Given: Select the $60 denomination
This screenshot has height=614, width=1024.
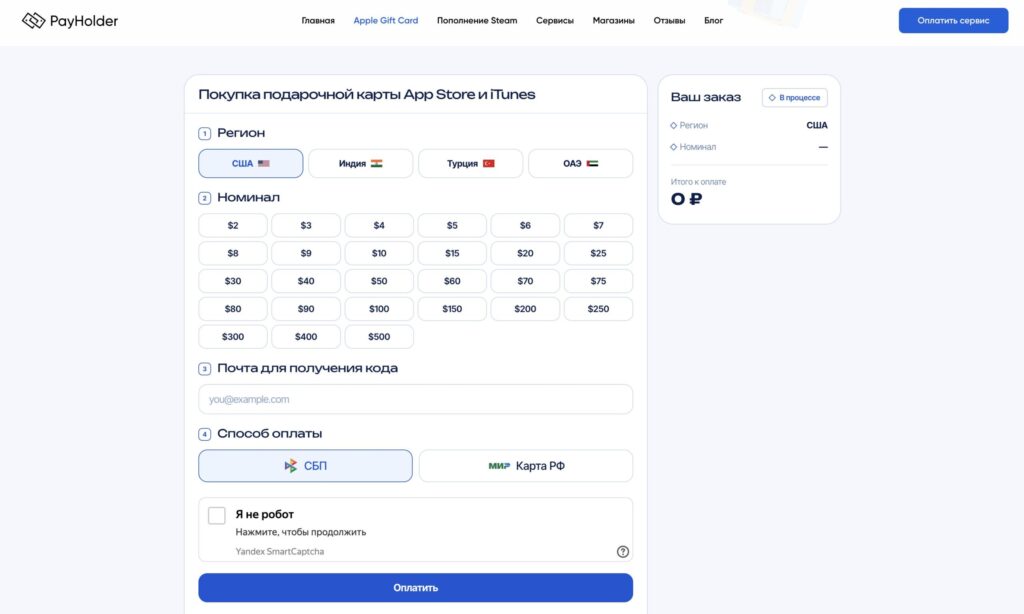Looking at the screenshot, I should [452, 281].
